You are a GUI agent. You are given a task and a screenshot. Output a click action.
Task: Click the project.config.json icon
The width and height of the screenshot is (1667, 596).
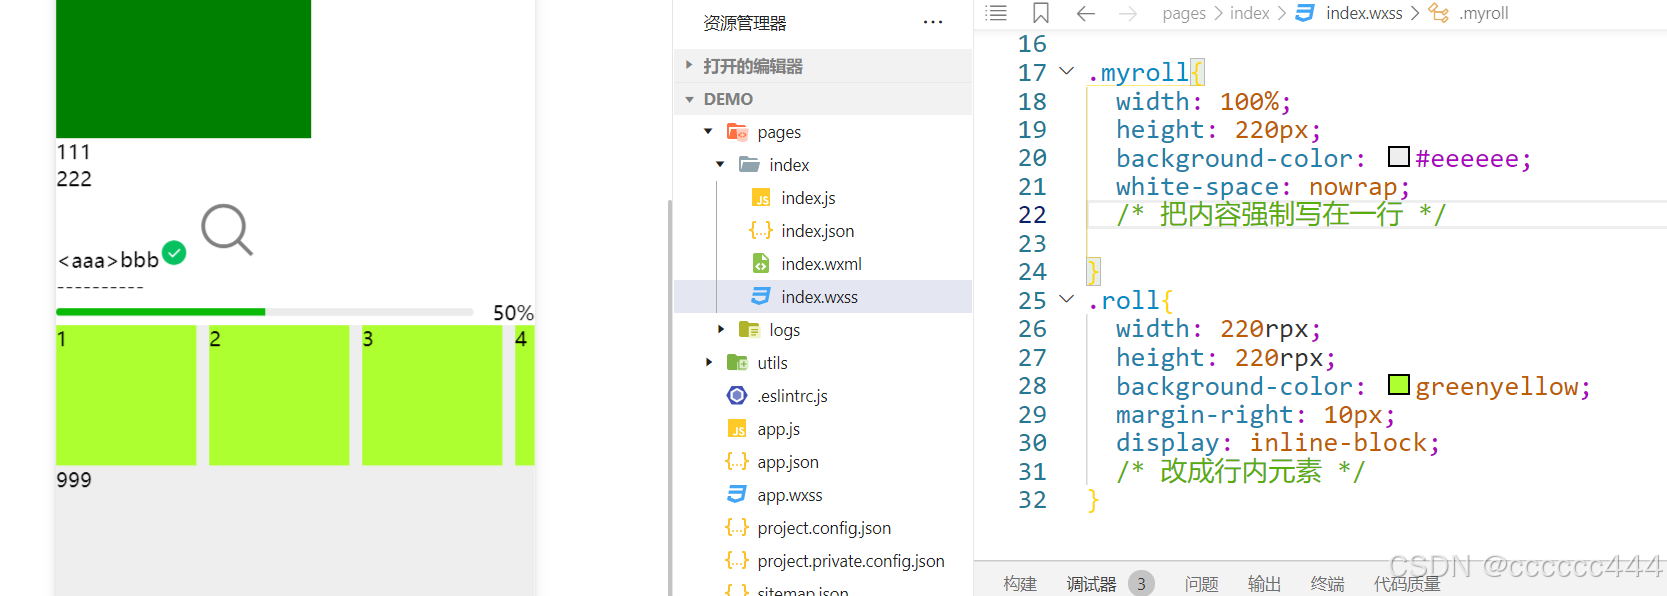pos(737,528)
